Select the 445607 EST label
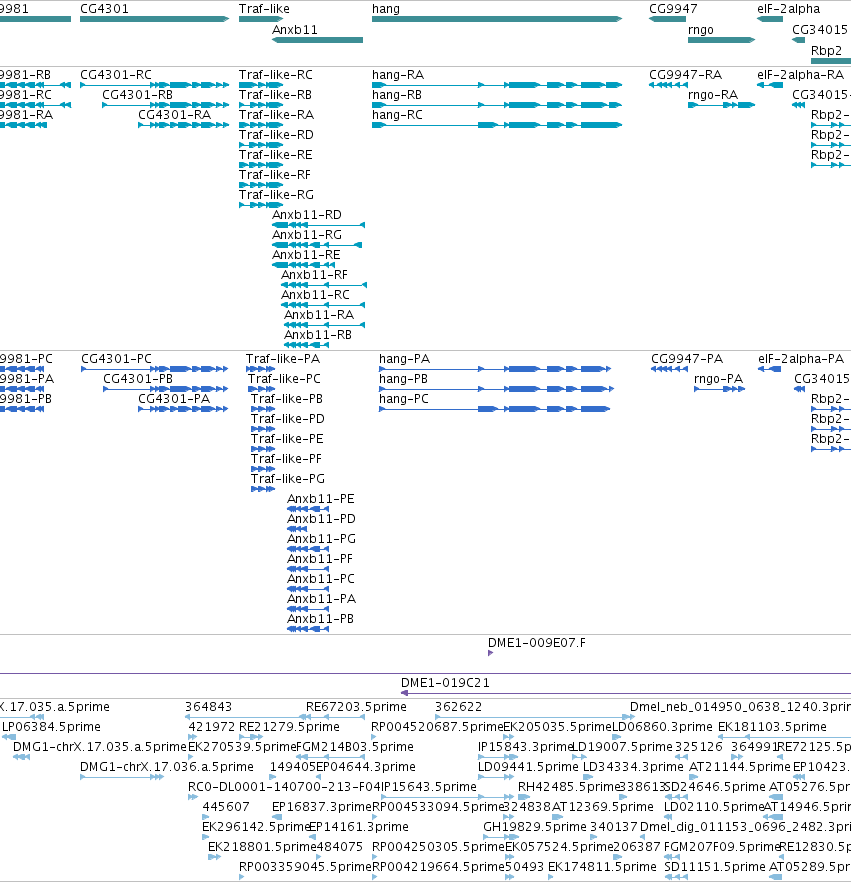The height and width of the screenshot is (882, 851). click(226, 807)
